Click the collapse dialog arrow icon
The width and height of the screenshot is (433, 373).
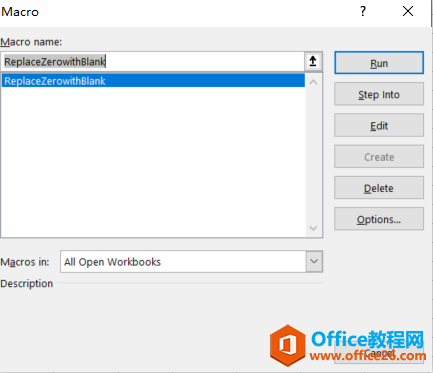coord(313,61)
